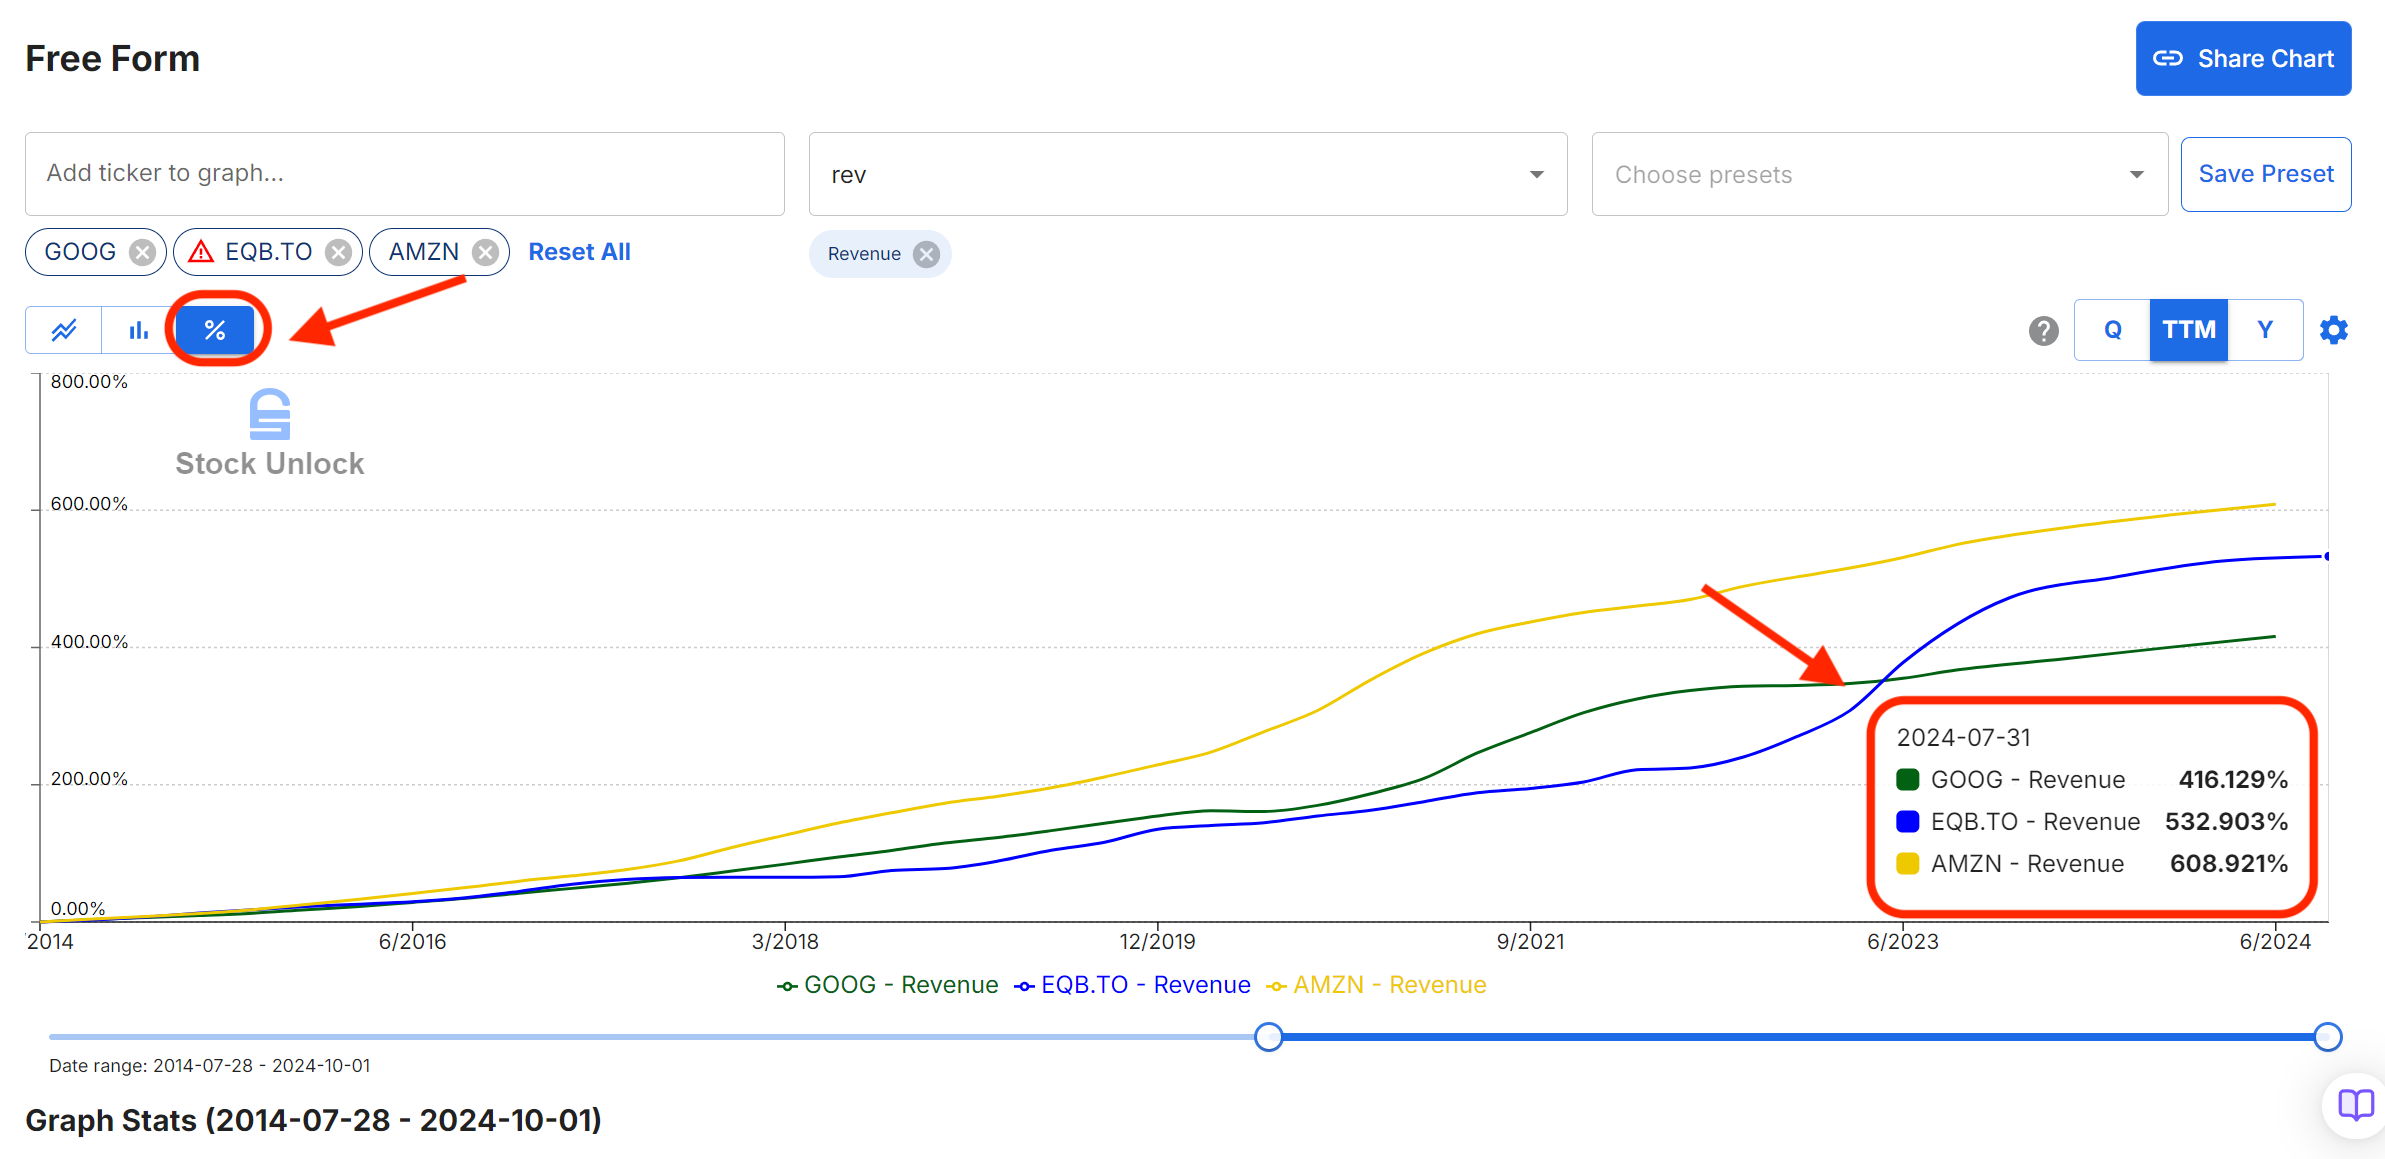Click the Free Form page title

113,59
